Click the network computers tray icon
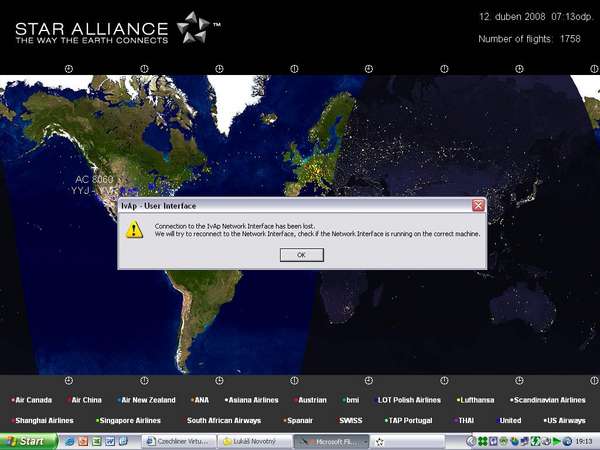 coord(525,442)
